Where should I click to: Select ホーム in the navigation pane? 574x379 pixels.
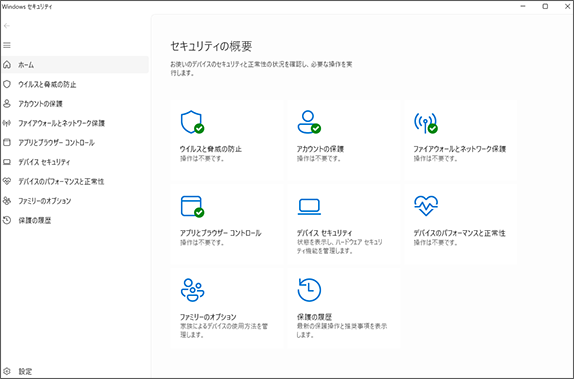[75, 65]
